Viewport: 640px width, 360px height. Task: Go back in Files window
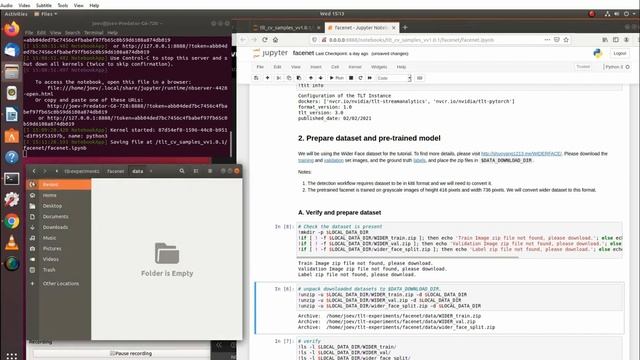(34, 171)
